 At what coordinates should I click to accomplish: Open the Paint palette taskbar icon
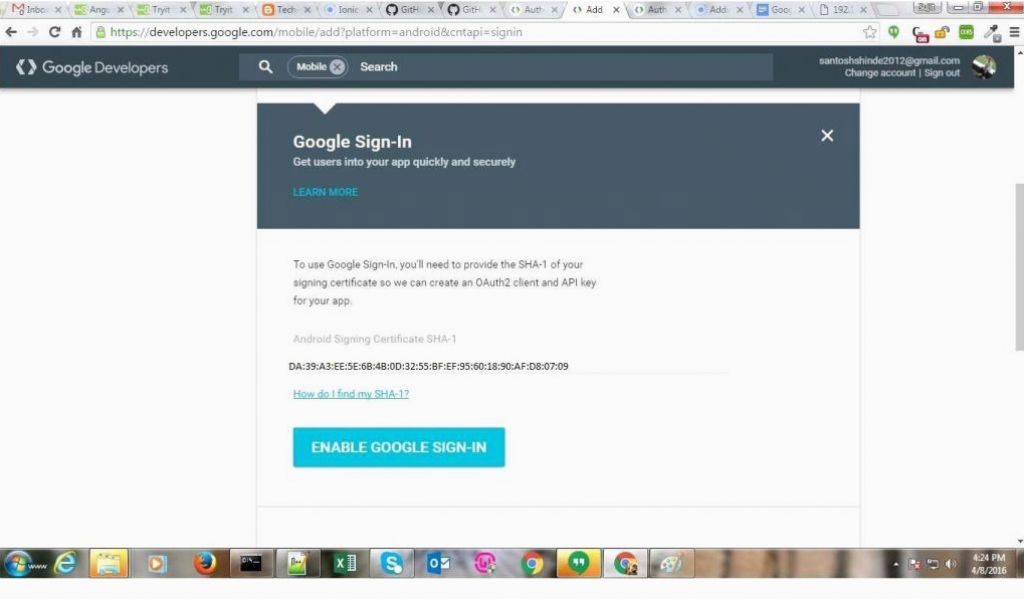(671, 563)
